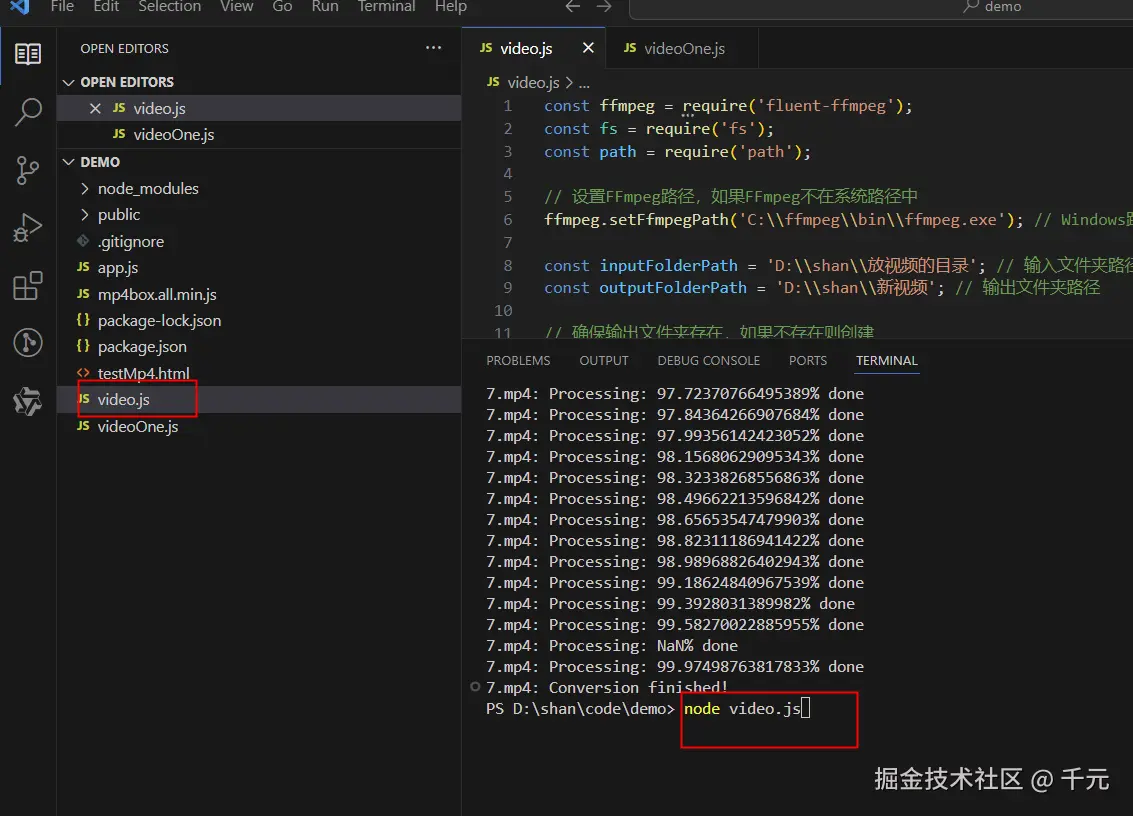Screen dimensions: 1133x816
Task: Select the TERMINAL panel tab
Action: tap(887, 361)
